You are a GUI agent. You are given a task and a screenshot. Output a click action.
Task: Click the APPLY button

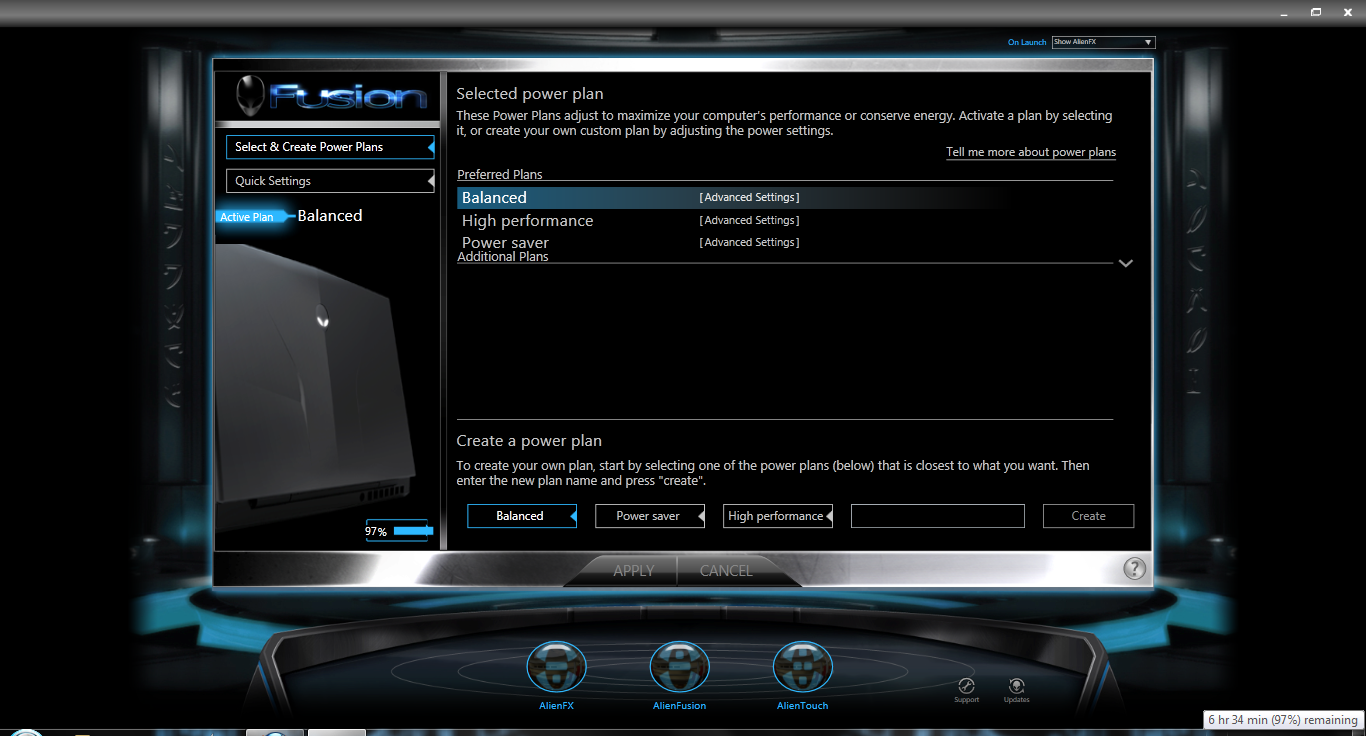pyautogui.click(x=633, y=571)
